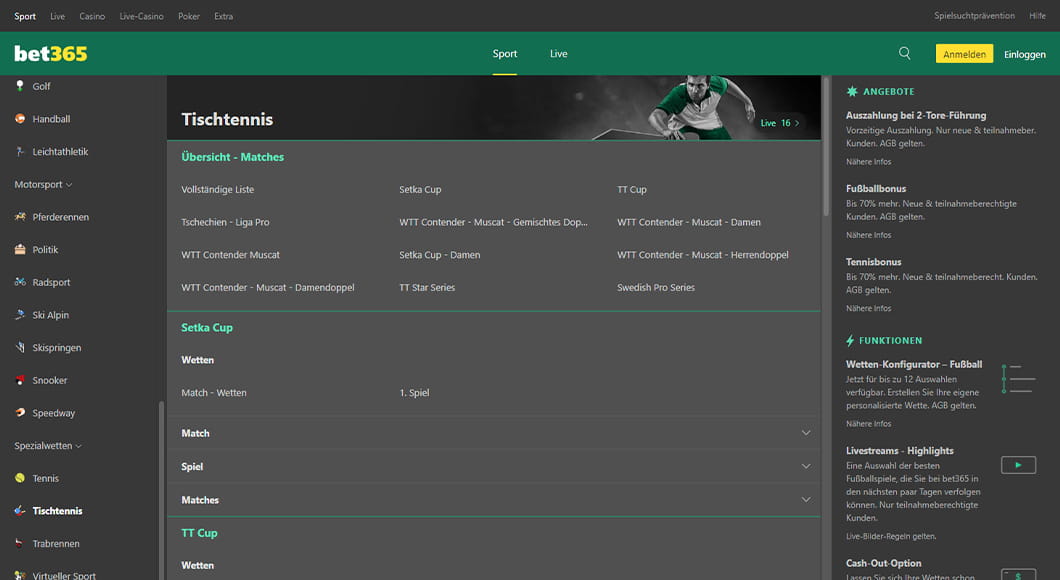Open TT Cup overview link
The height and width of the screenshot is (580, 1060).
click(631, 189)
